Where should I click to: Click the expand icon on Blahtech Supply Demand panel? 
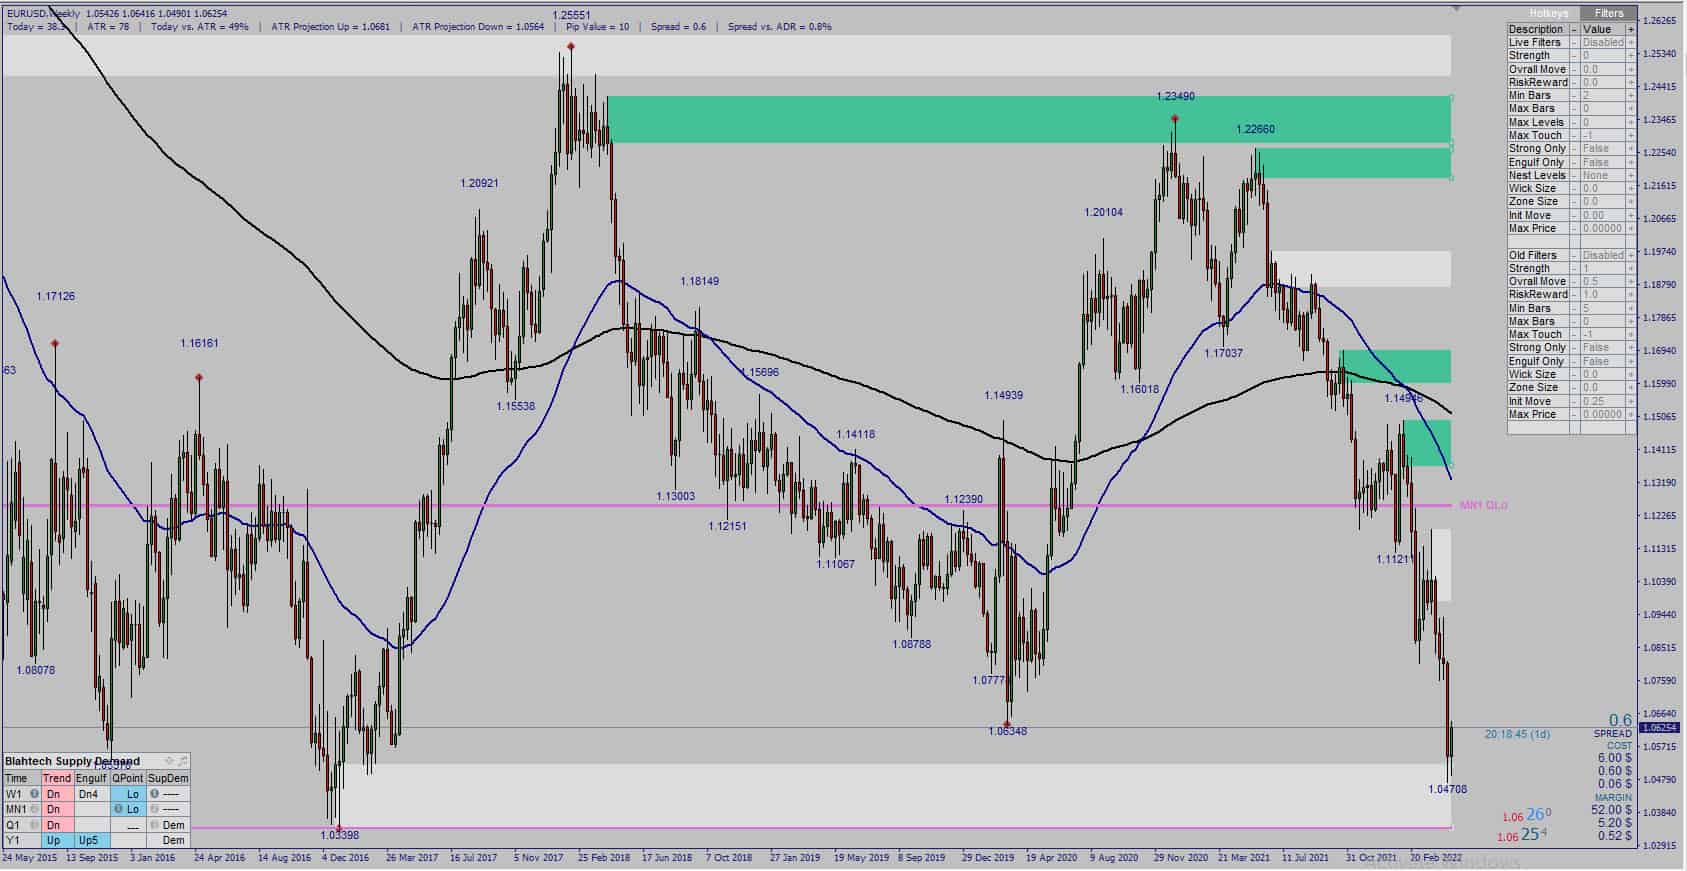coord(182,761)
